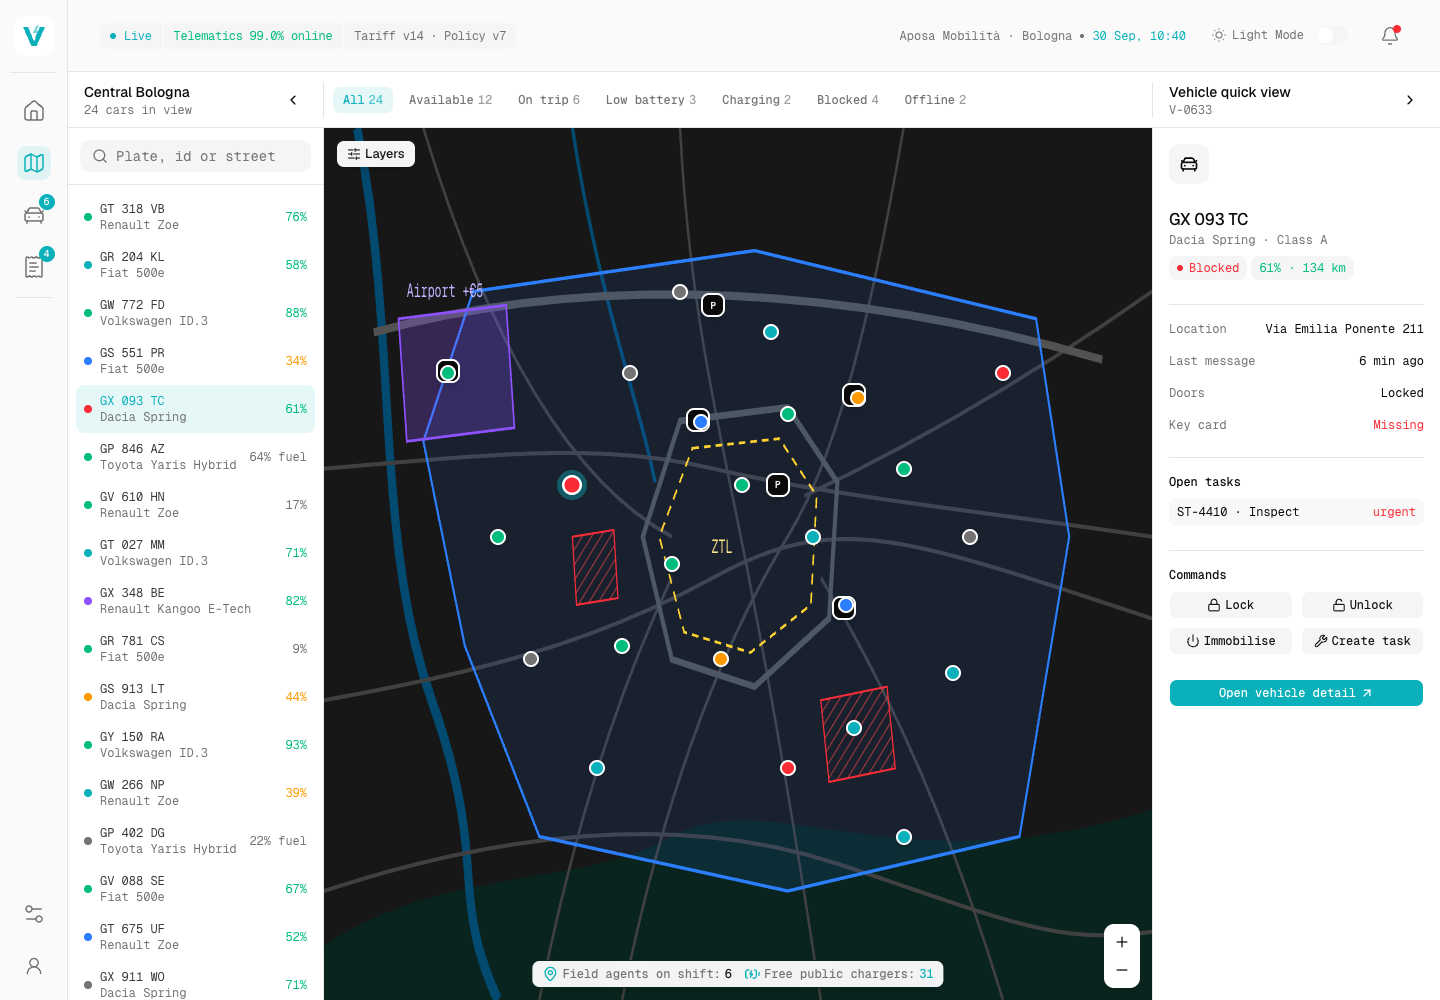Open the Vehicles sidebar icon with badge 6
The width and height of the screenshot is (1440, 1000).
tap(34, 214)
